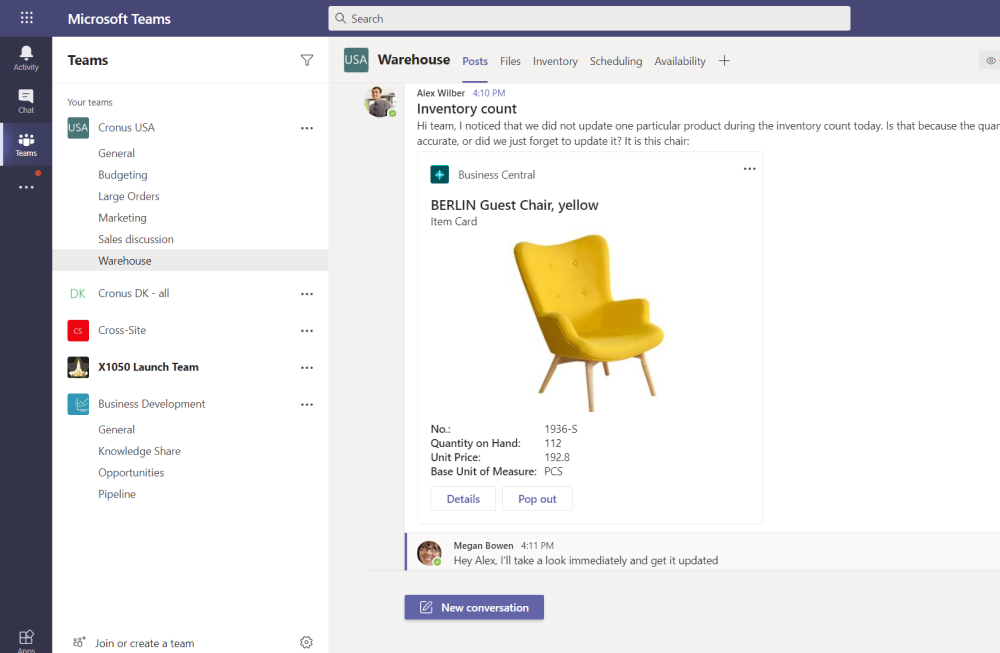Image resolution: width=1000 pixels, height=653 pixels.
Task: Start a New conversation
Action: point(474,607)
